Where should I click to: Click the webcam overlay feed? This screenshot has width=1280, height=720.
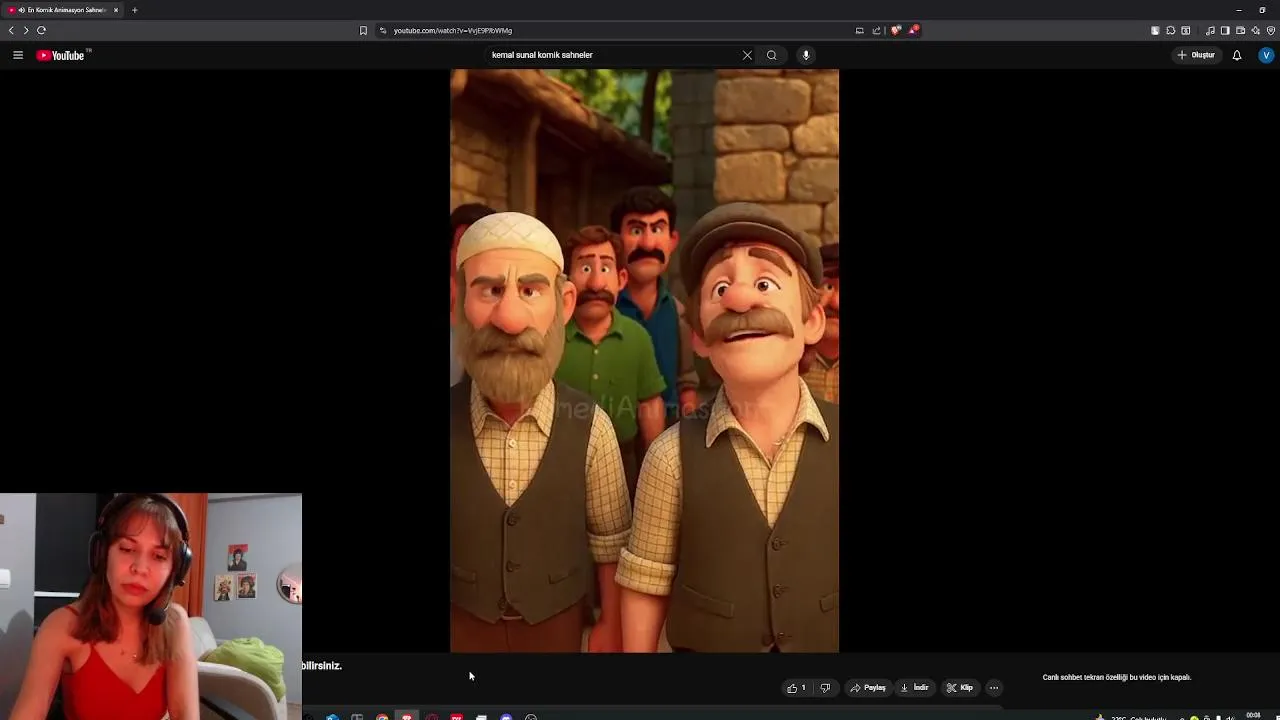151,606
